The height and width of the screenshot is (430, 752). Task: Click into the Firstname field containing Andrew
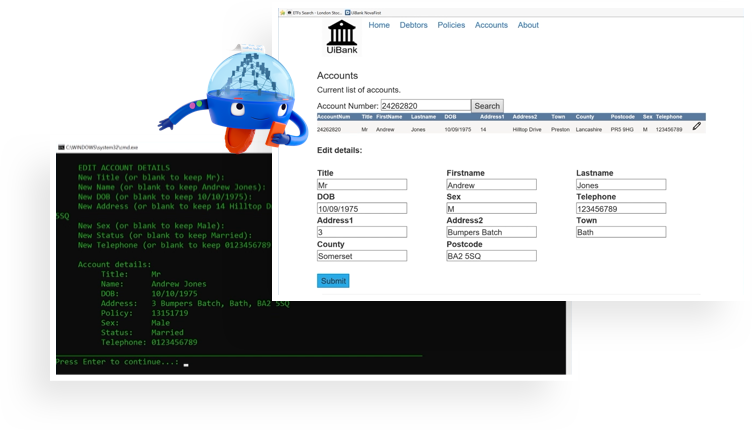coord(491,185)
